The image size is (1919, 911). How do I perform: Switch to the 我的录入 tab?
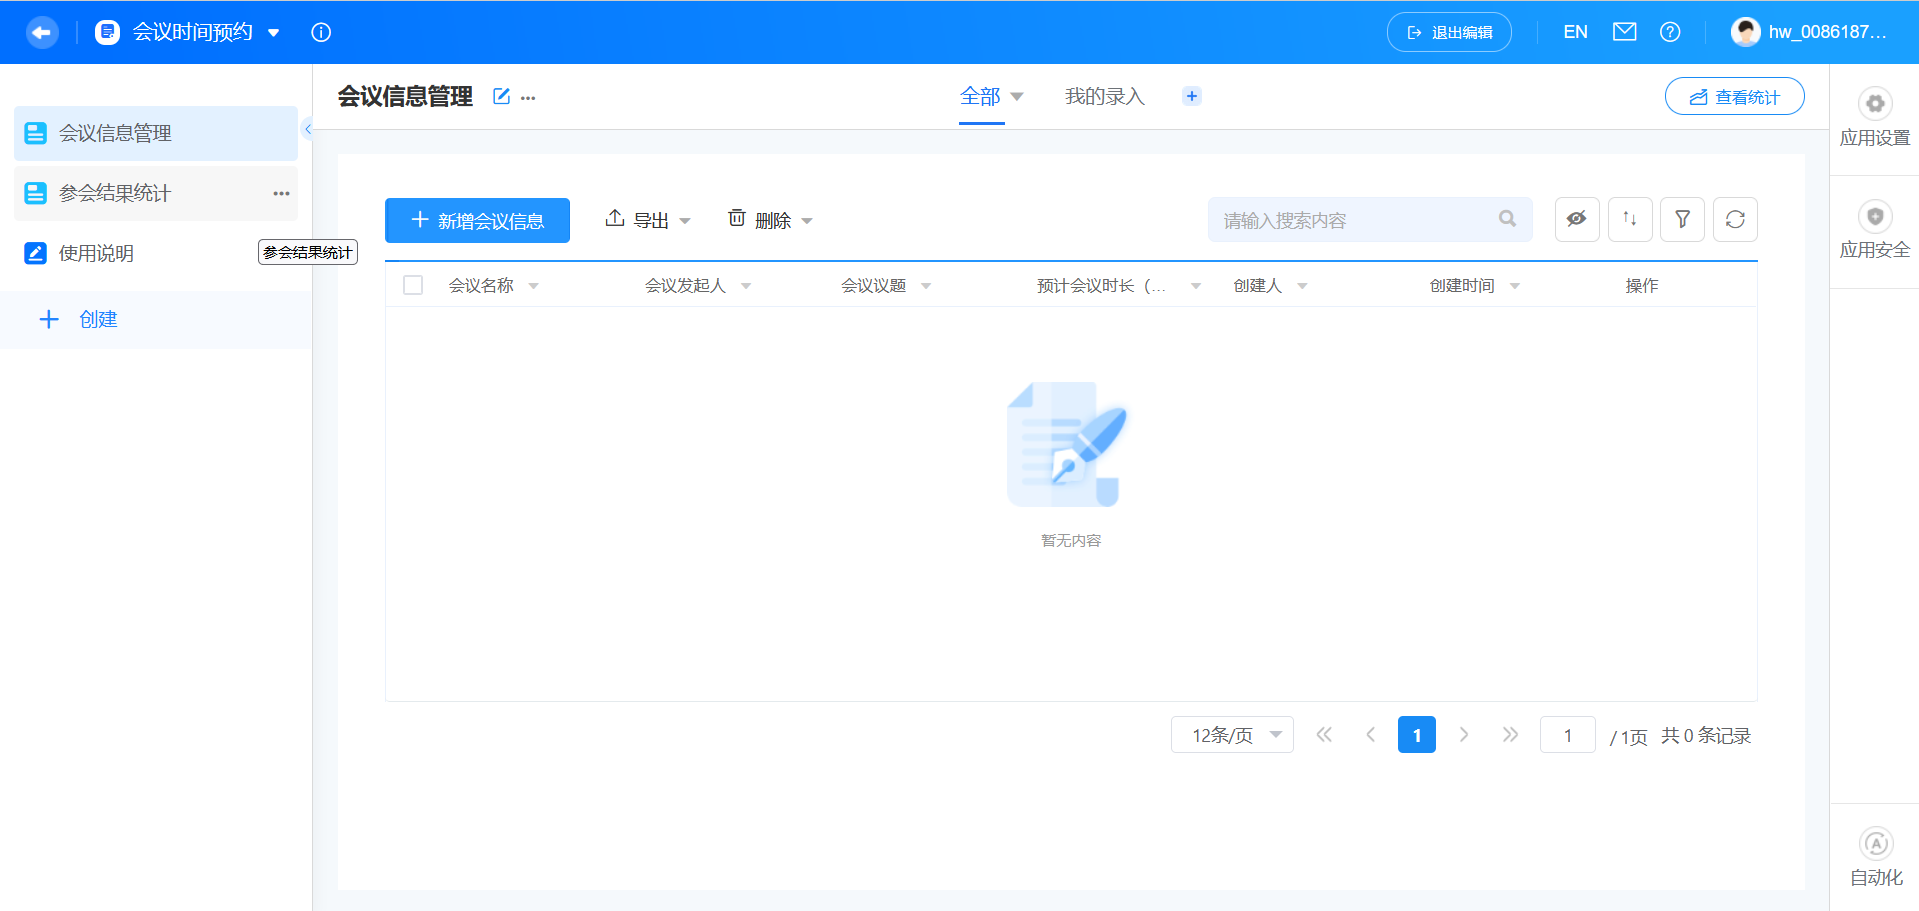pos(1104,96)
